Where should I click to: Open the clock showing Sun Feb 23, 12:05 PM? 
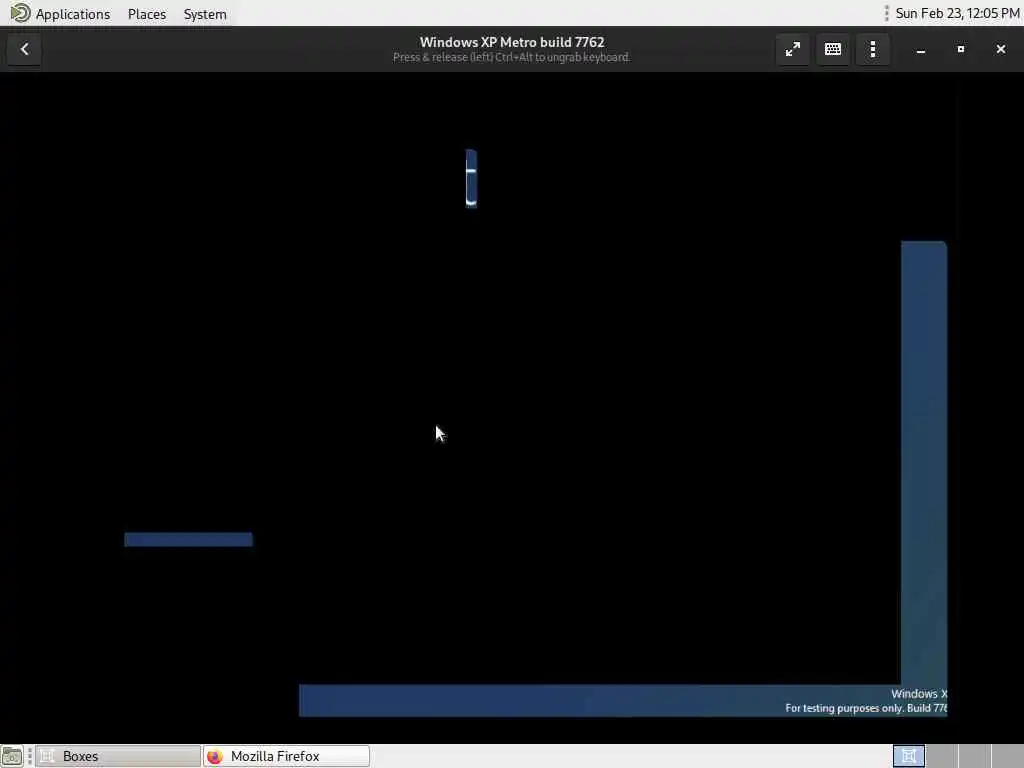pyautogui.click(x=957, y=13)
